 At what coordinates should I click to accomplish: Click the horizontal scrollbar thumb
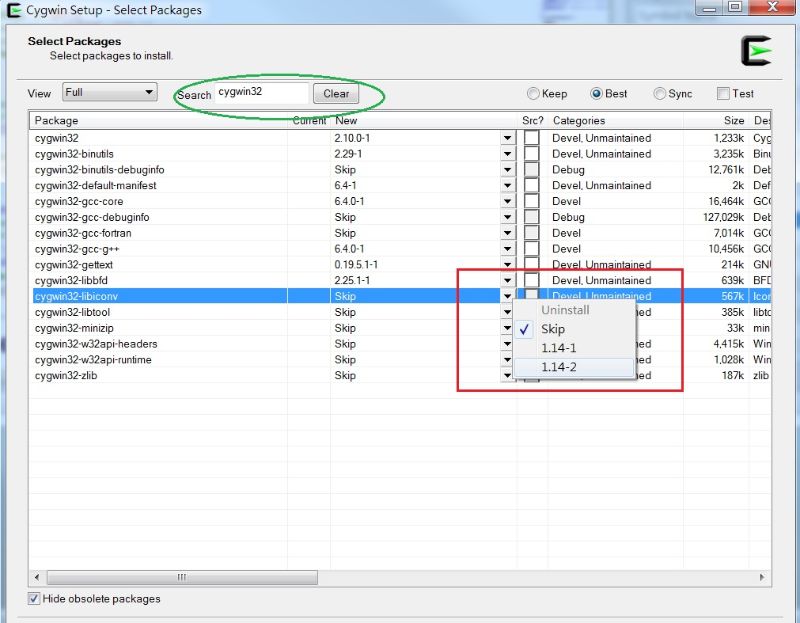[x=182, y=577]
